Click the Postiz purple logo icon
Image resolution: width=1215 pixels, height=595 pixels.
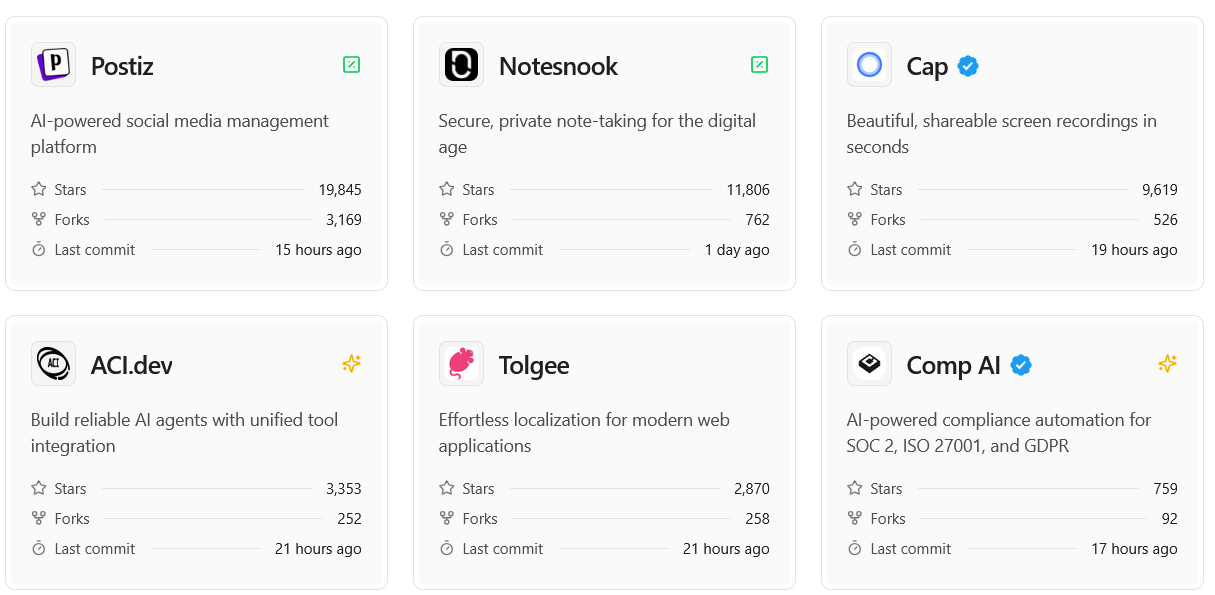pyautogui.click(x=53, y=65)
